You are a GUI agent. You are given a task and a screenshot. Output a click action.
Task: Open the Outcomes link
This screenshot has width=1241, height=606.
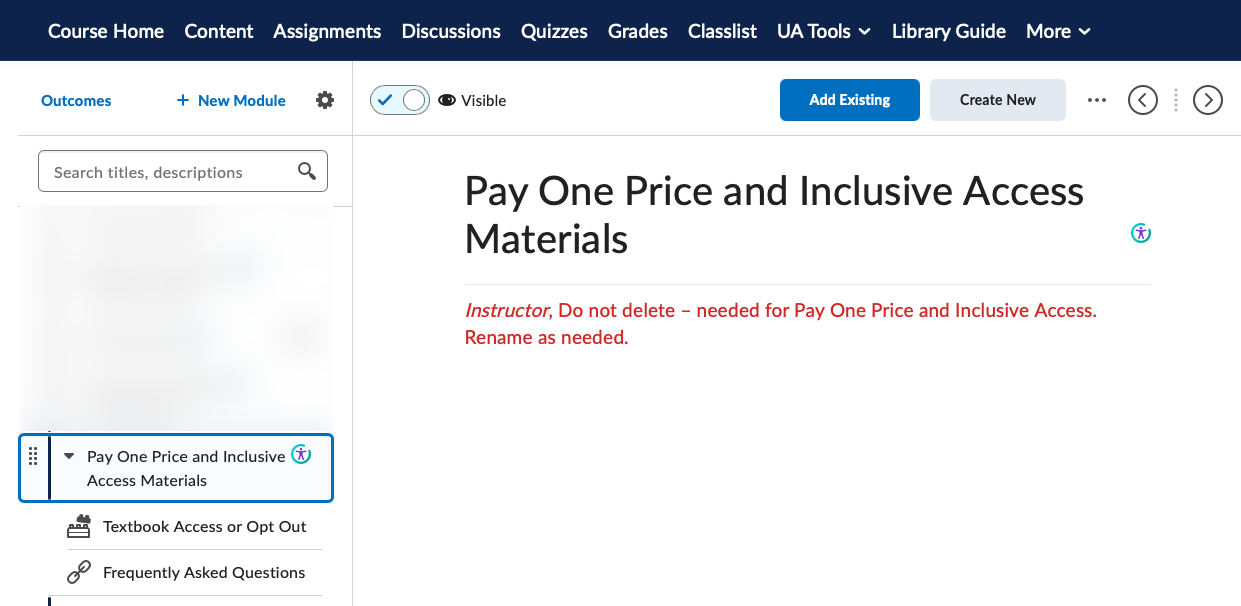[76, 100]
